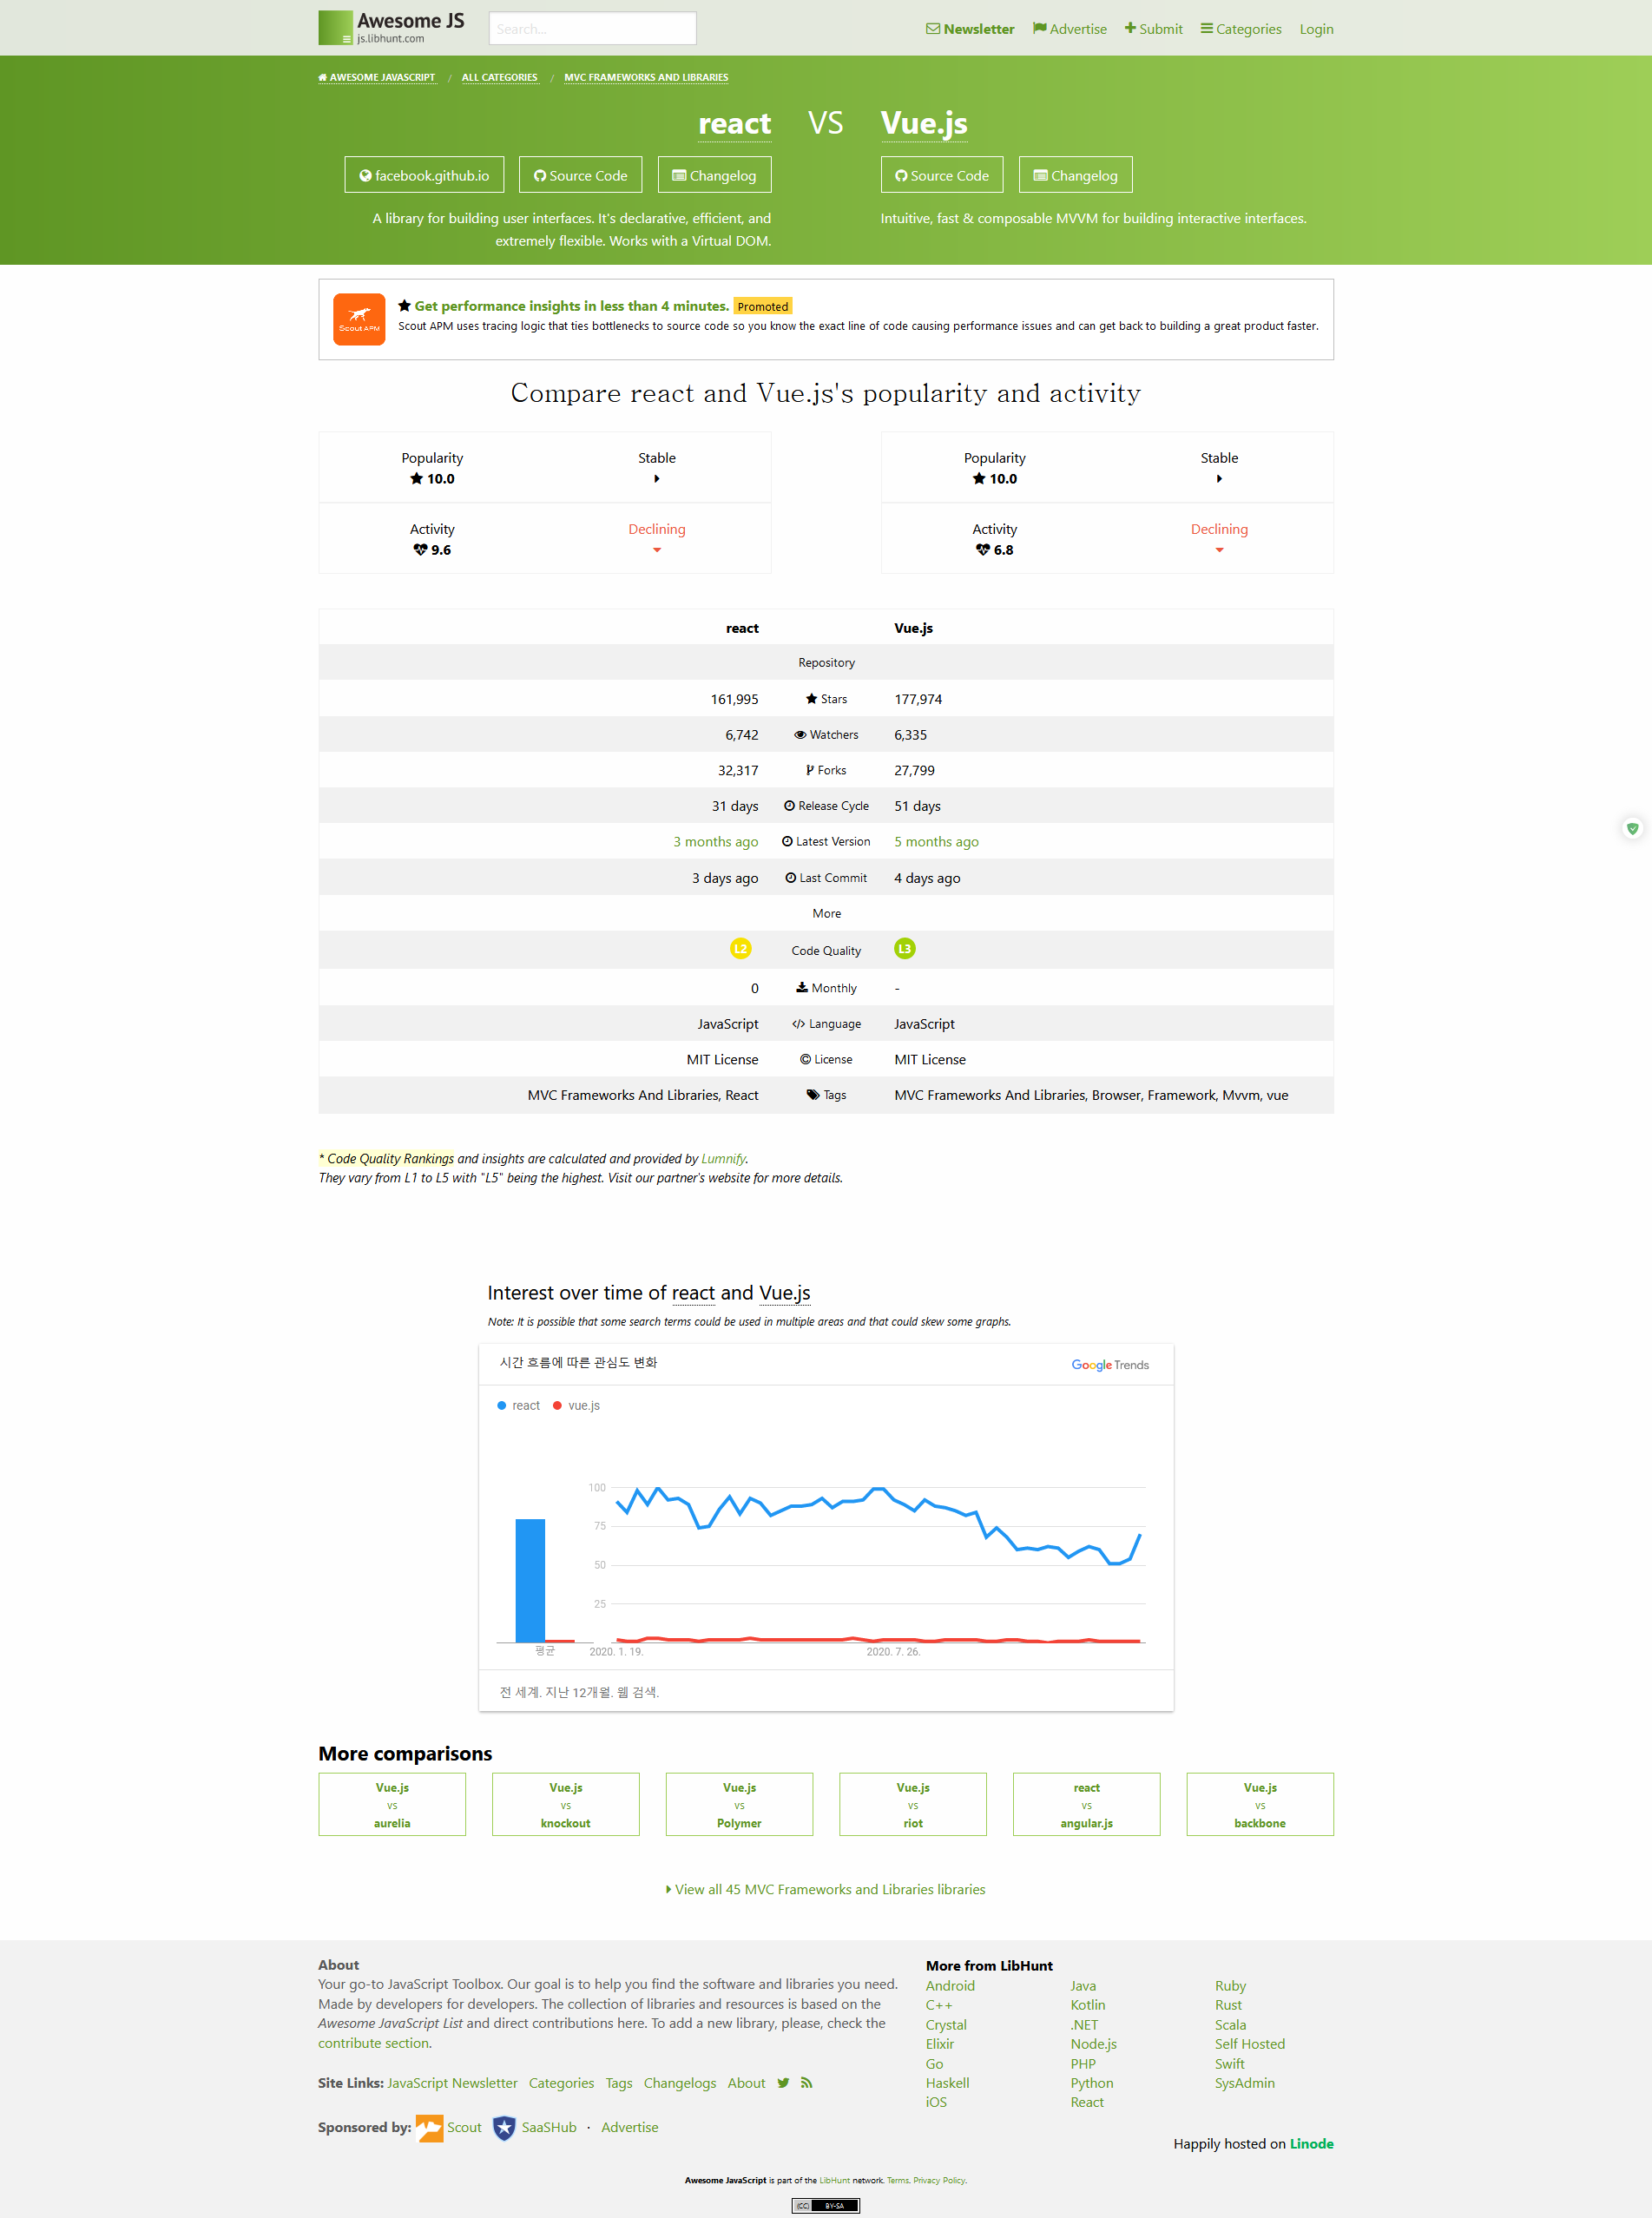Focus the Search input field

592,29
